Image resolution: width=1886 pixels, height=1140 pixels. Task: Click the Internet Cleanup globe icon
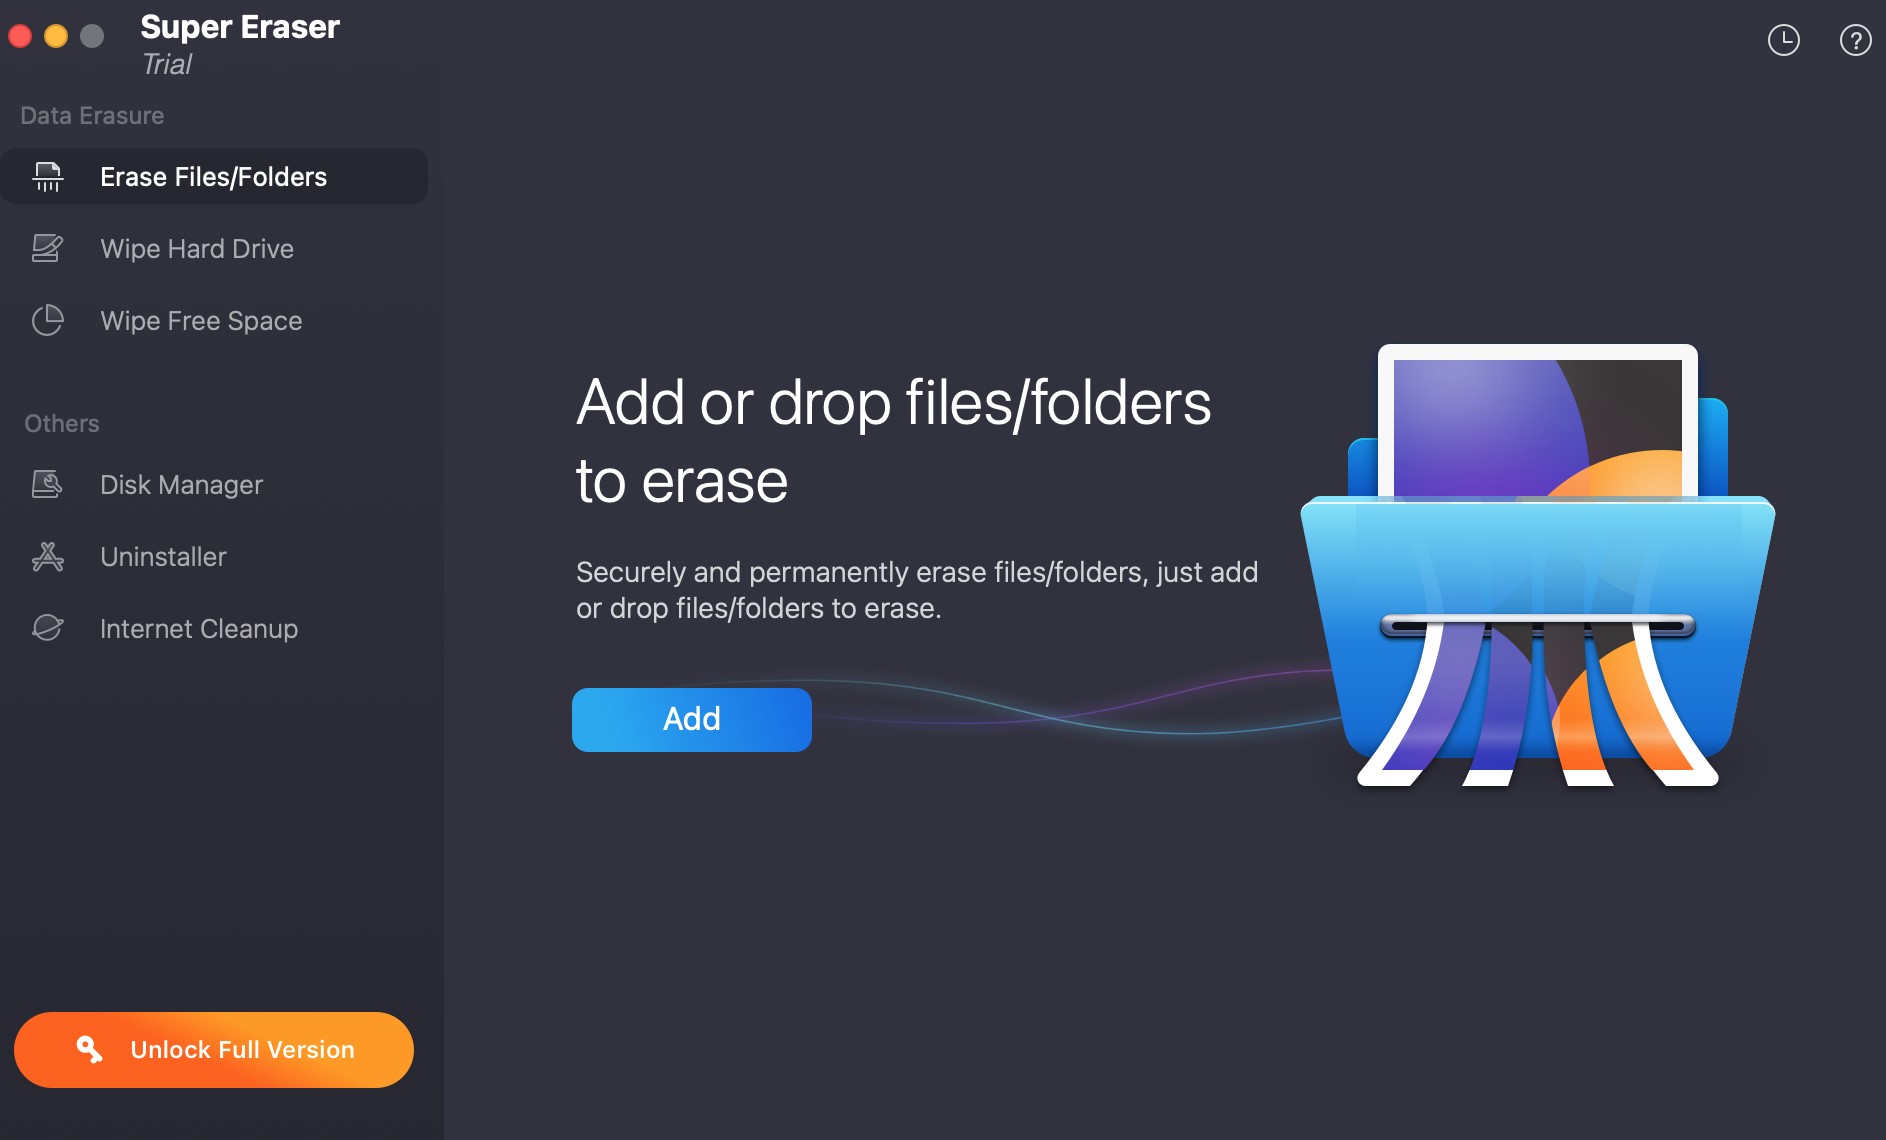coord(47,628)
